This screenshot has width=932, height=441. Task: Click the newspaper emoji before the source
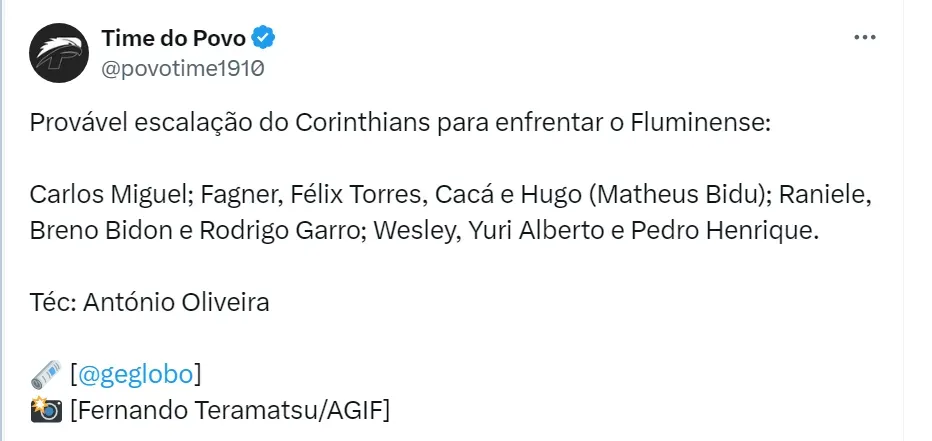pos(45,374)
